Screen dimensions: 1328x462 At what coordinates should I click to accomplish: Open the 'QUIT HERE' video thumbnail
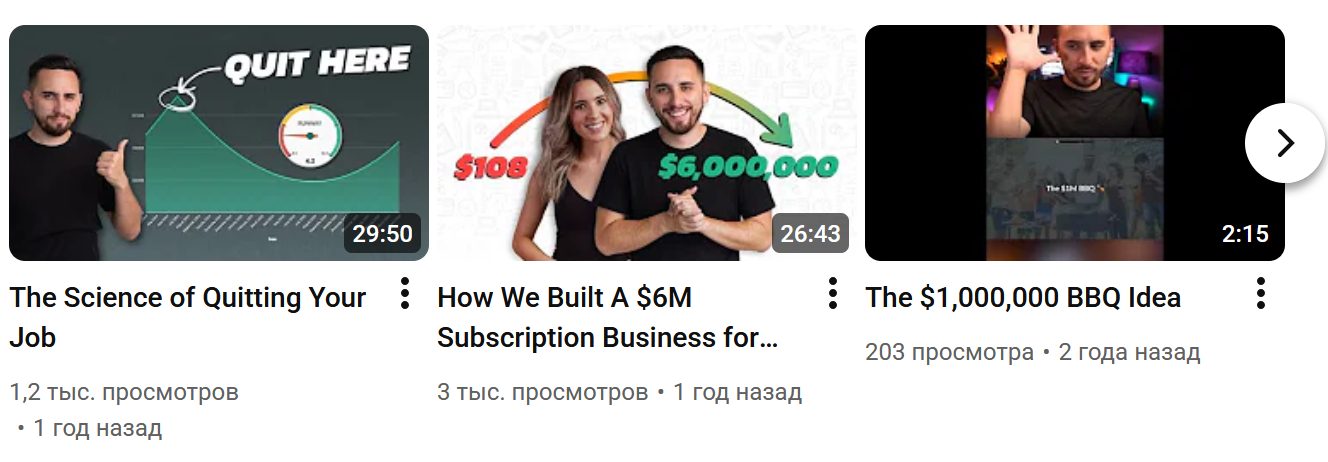click(219, 143)
